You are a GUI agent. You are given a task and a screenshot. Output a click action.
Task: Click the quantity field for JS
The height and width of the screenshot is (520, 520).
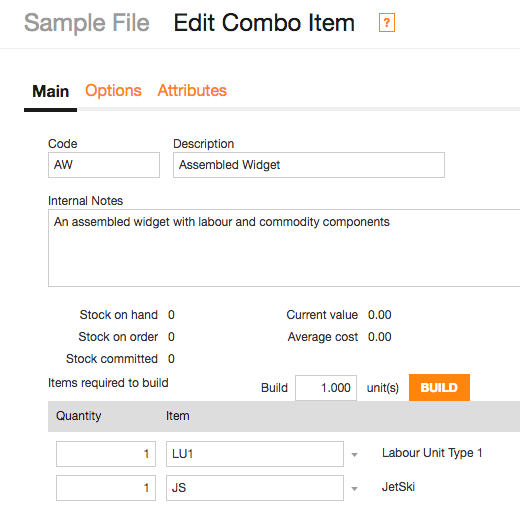coord(106,488)
